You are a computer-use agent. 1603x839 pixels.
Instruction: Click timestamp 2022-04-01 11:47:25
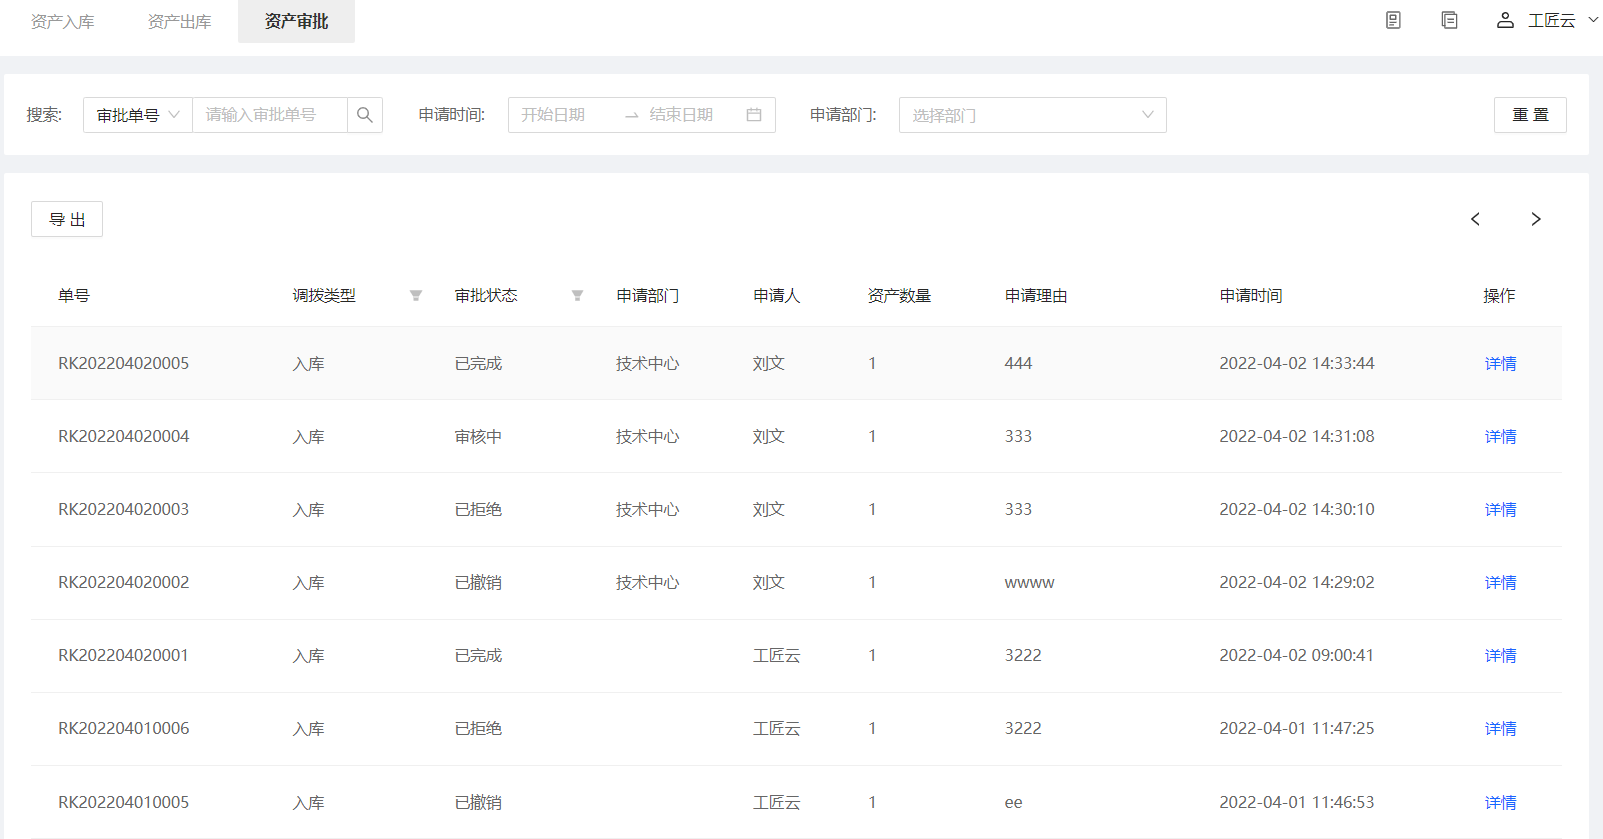(x=1297, y=729)
